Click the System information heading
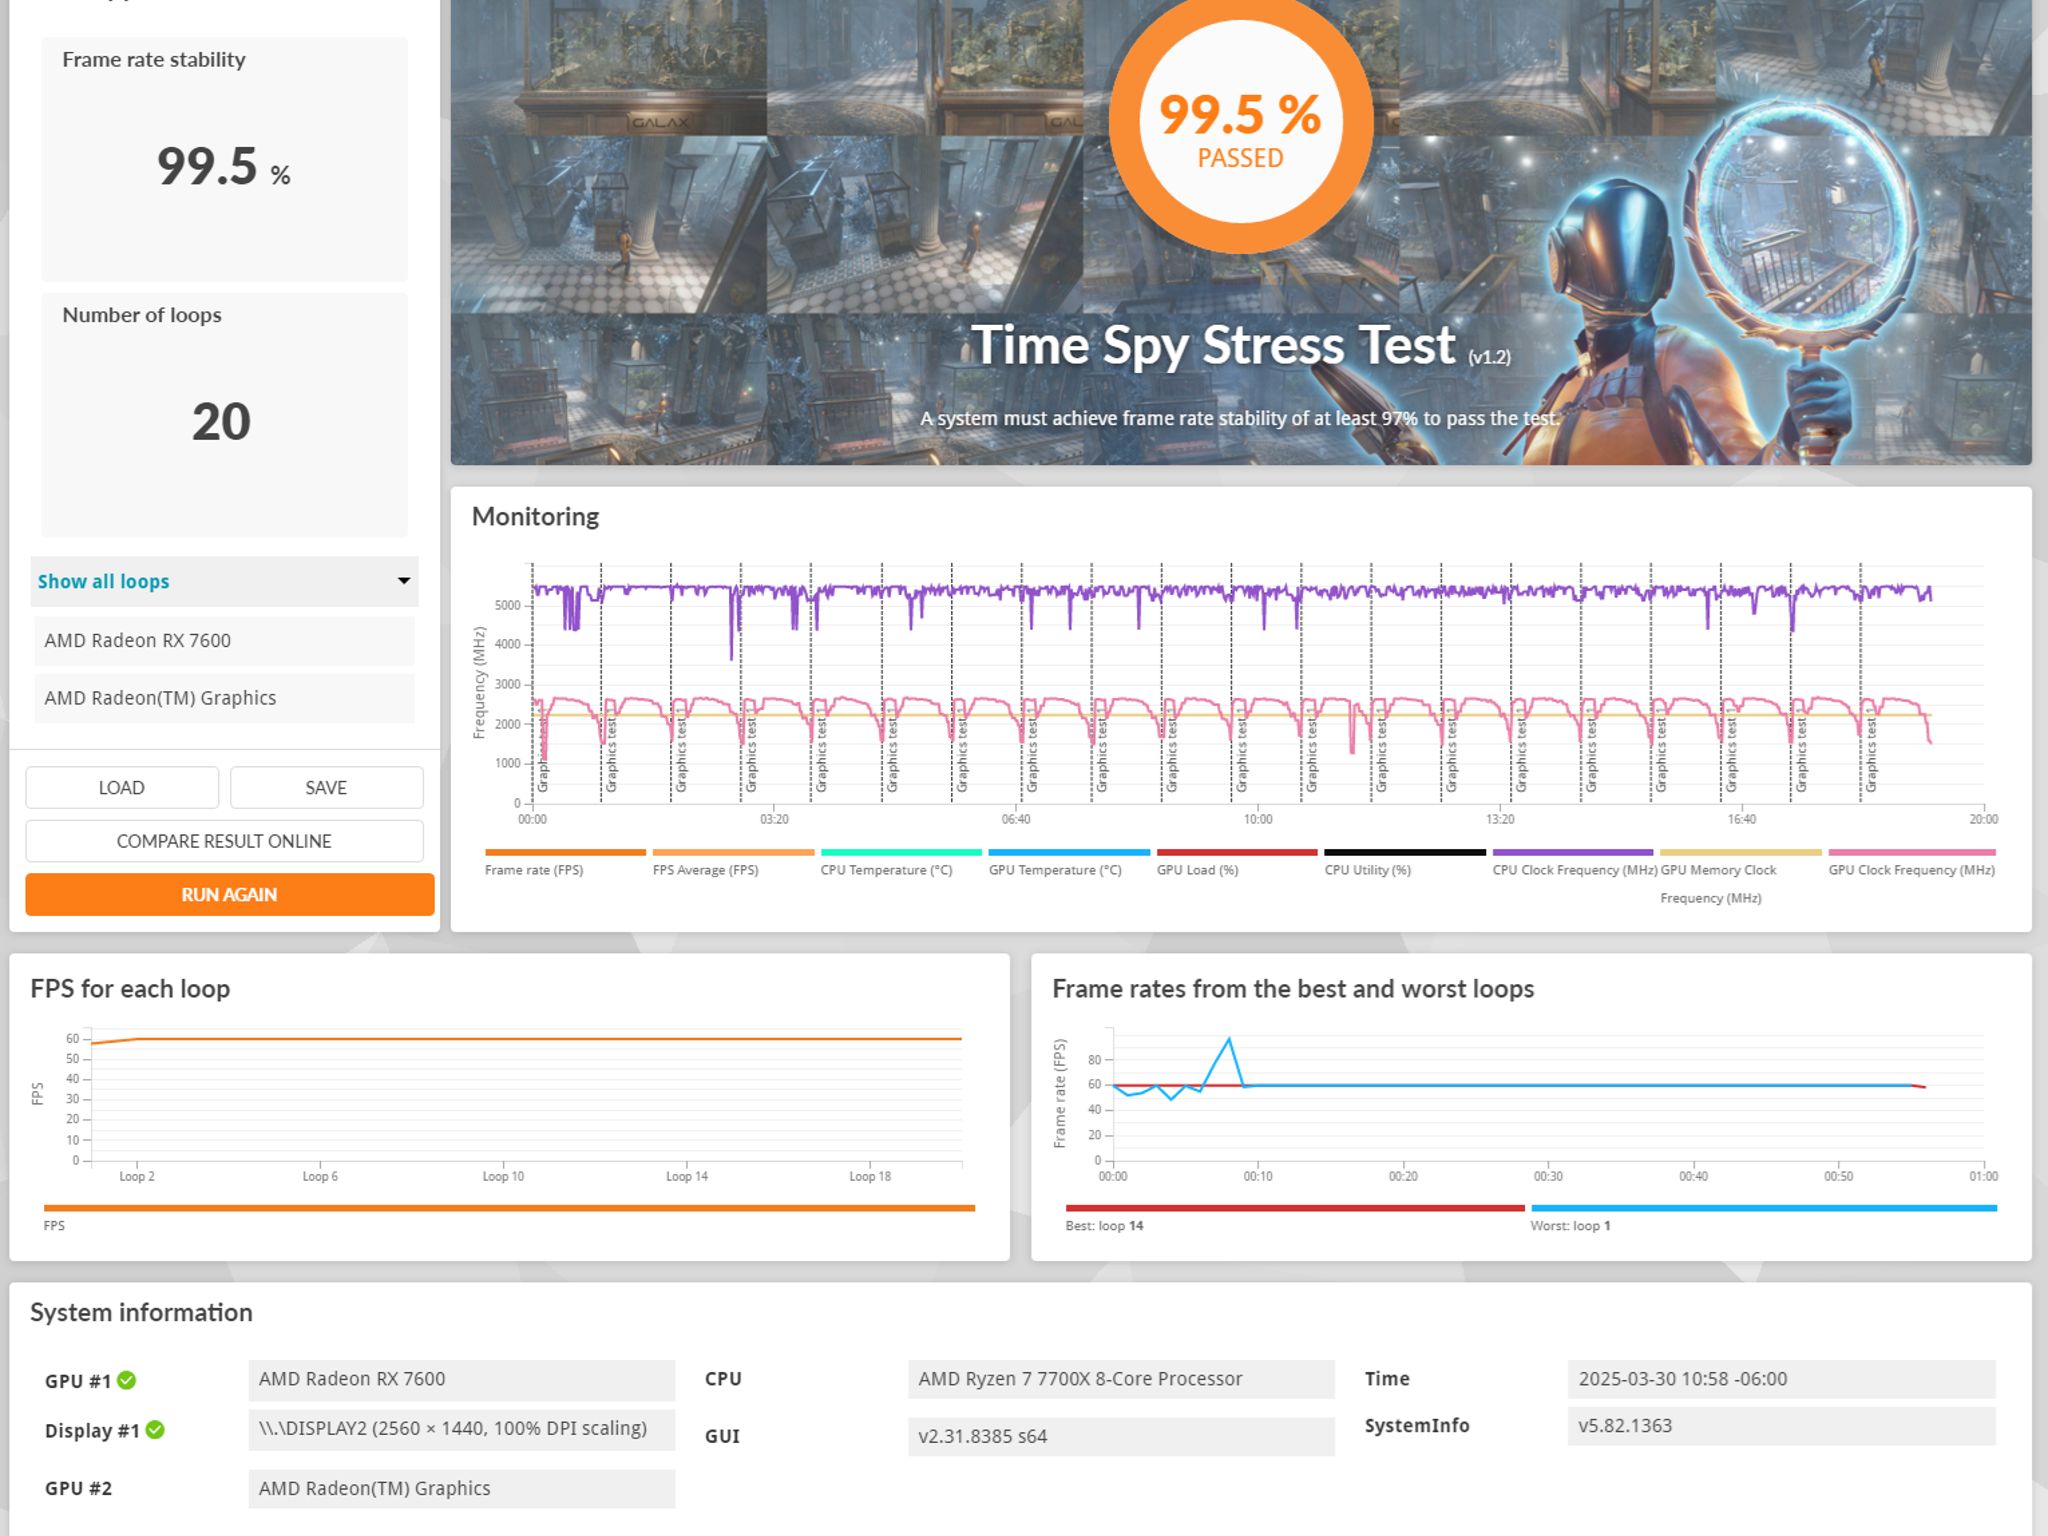 click(x=141, y=1312)
